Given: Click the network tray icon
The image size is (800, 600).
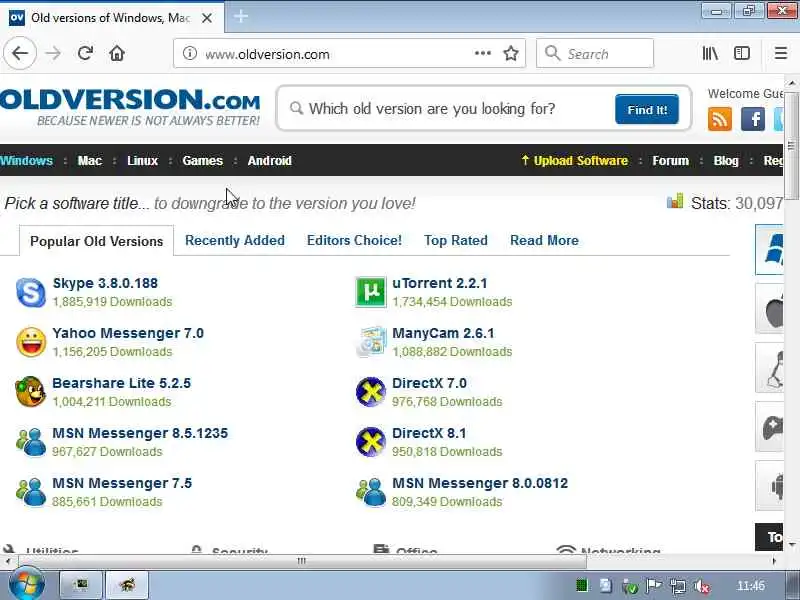Looking at the screenshot, I should pyautogui.click(x=678, y=586).
